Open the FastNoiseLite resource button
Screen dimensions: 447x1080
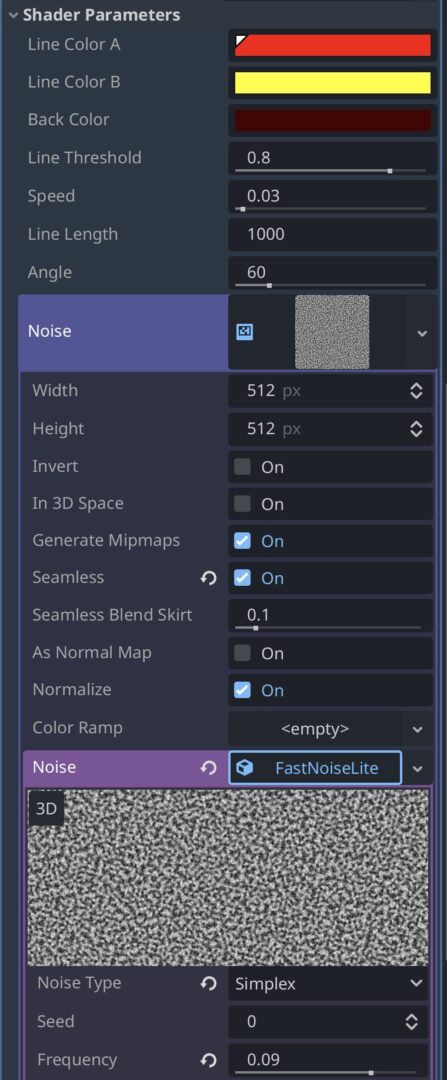pyautogui.click(x=315, y=767)
